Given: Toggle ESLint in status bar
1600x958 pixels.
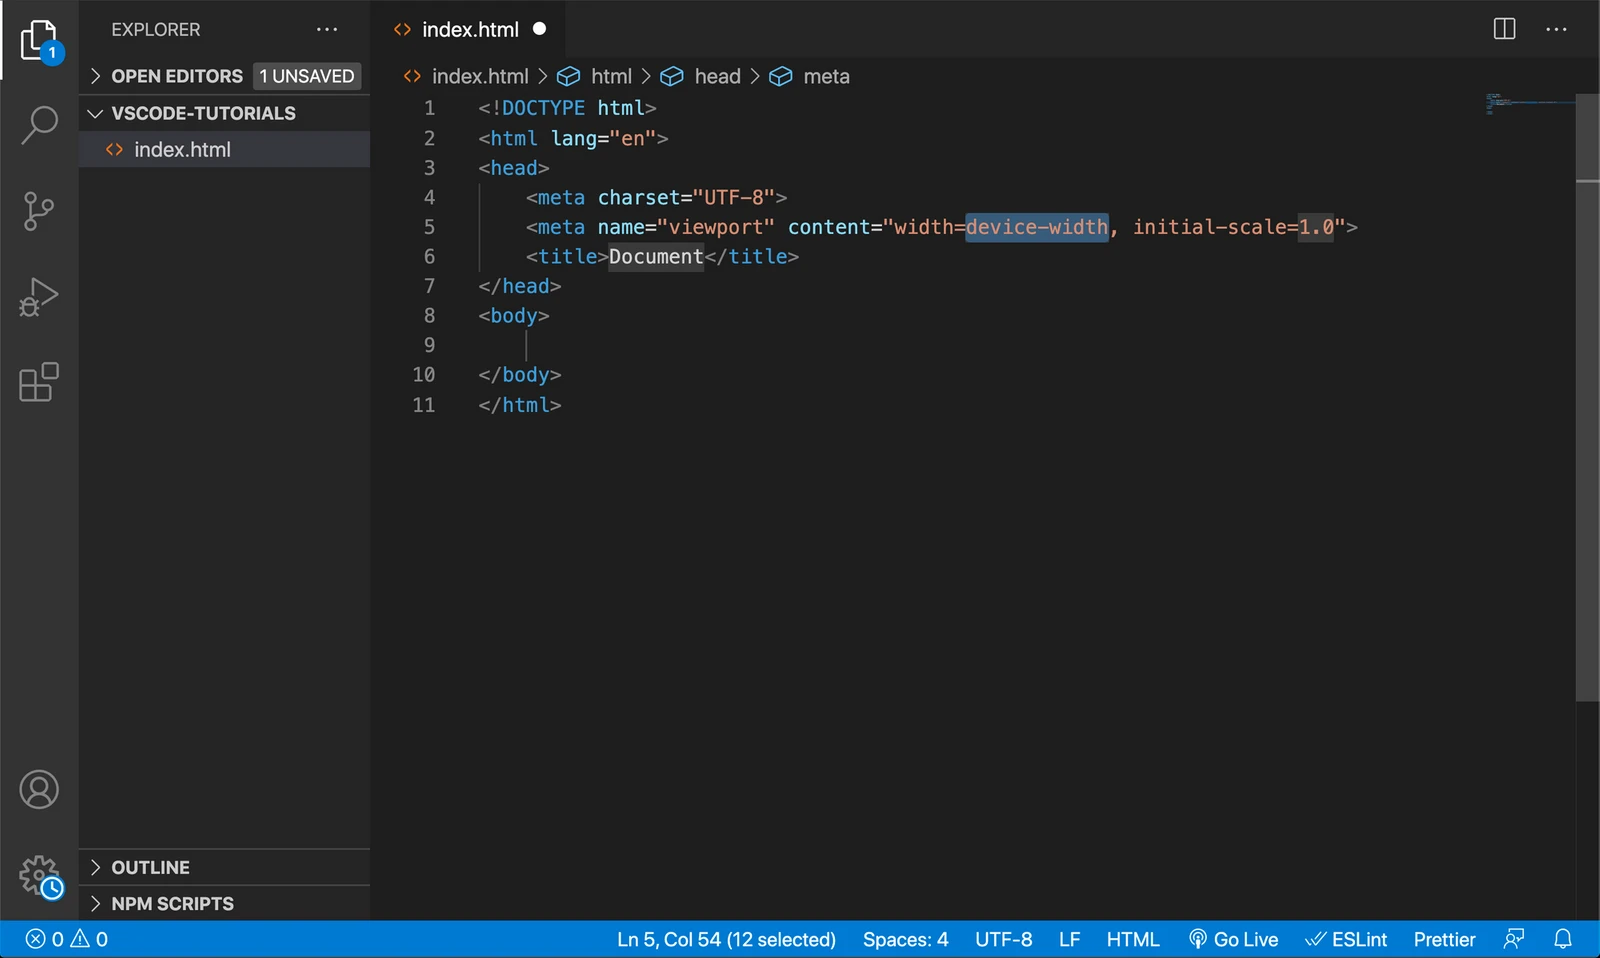Looking at the screenshot, I should click(x=1346, y=939).
